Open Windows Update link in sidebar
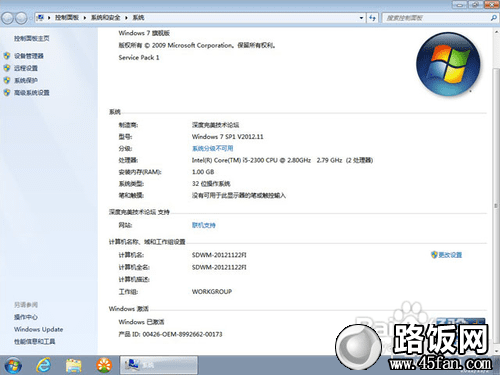Image resolution: width=500 pixels, height=375 pixels. pyautogui.click(x=38, y=329)
